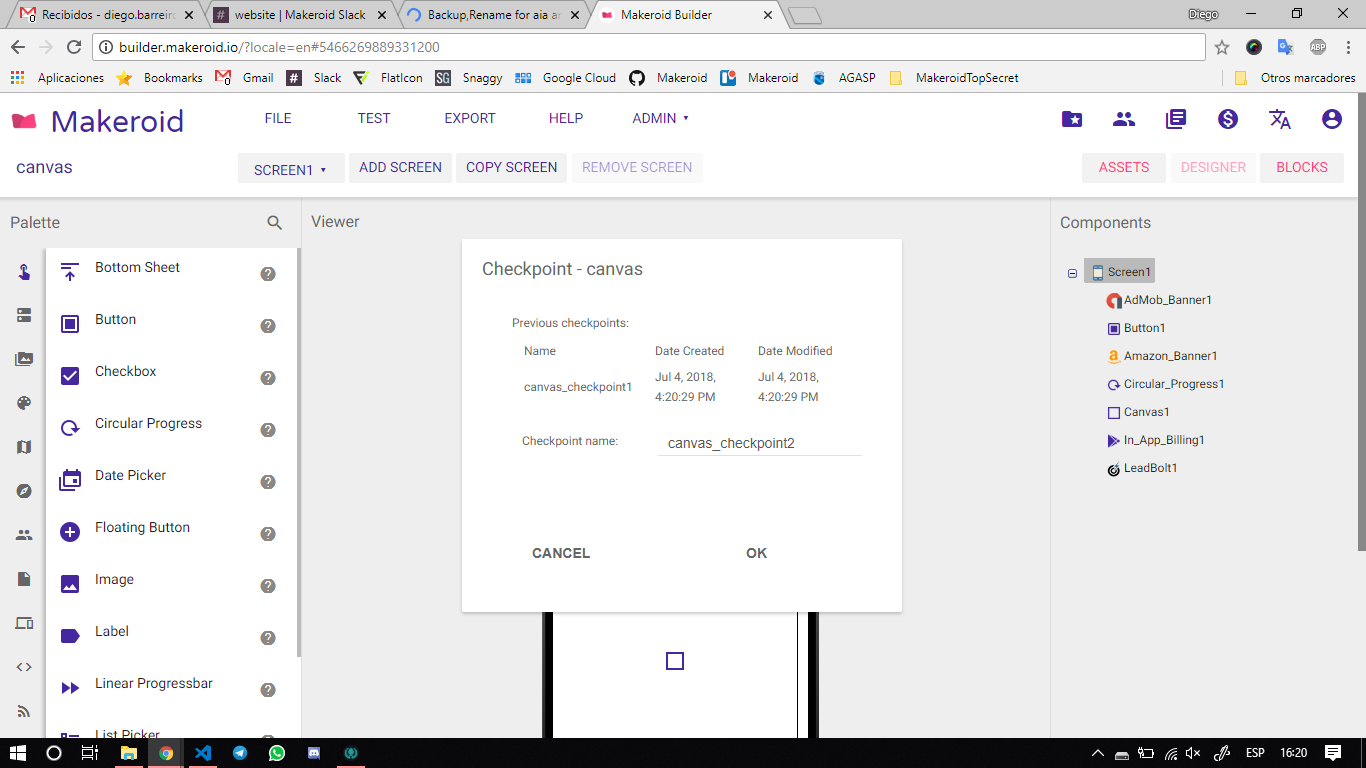Open the people/community icon in Makeroid header
The height and width of the screenshot is (768, 1366).
click(1124, 119)
